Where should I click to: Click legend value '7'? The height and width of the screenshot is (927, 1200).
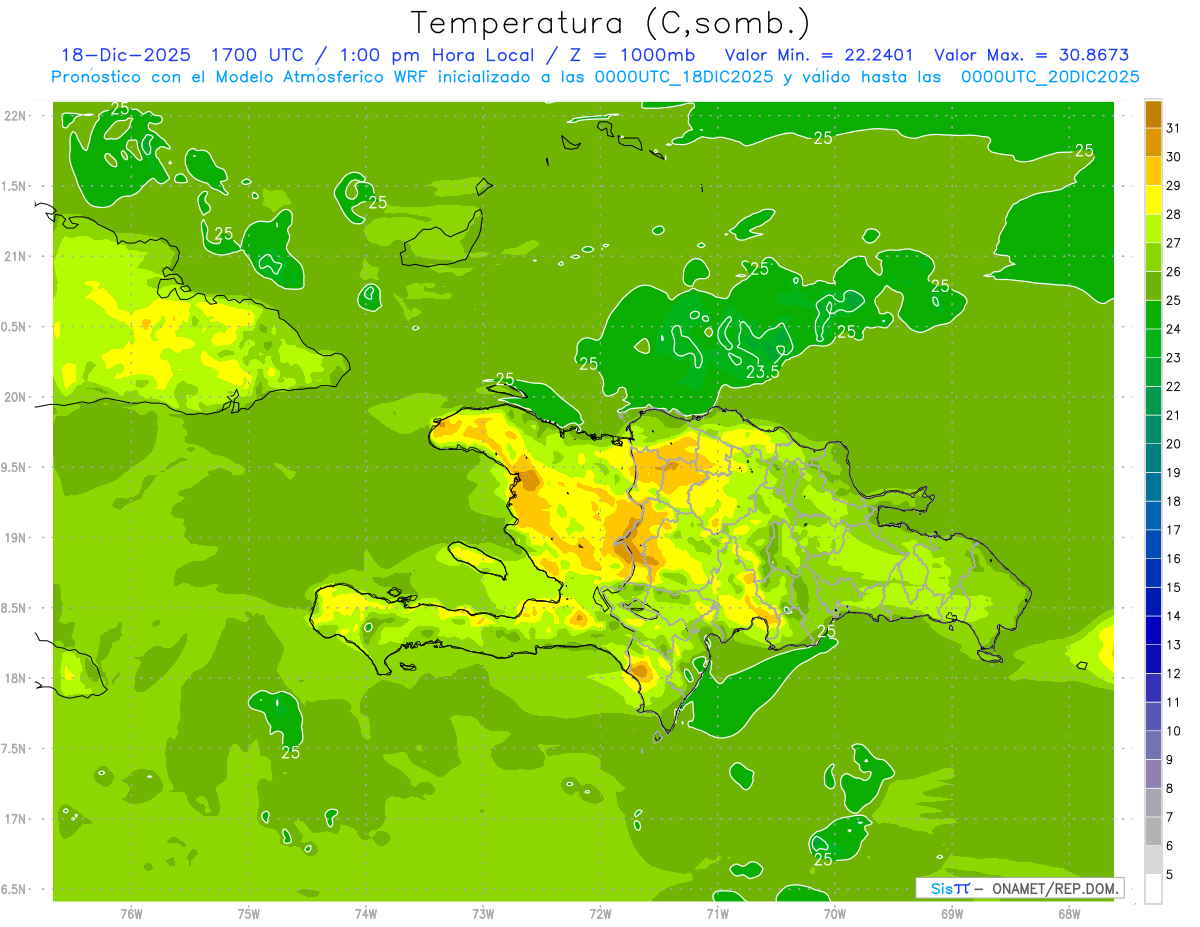pyautogui.click(x=1170, y=818)
